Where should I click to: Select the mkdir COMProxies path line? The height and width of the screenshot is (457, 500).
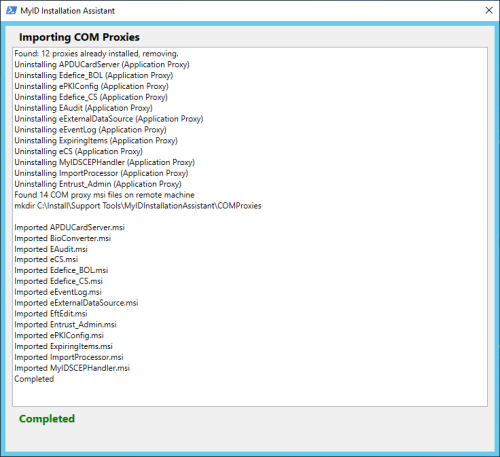coord(138,206)
